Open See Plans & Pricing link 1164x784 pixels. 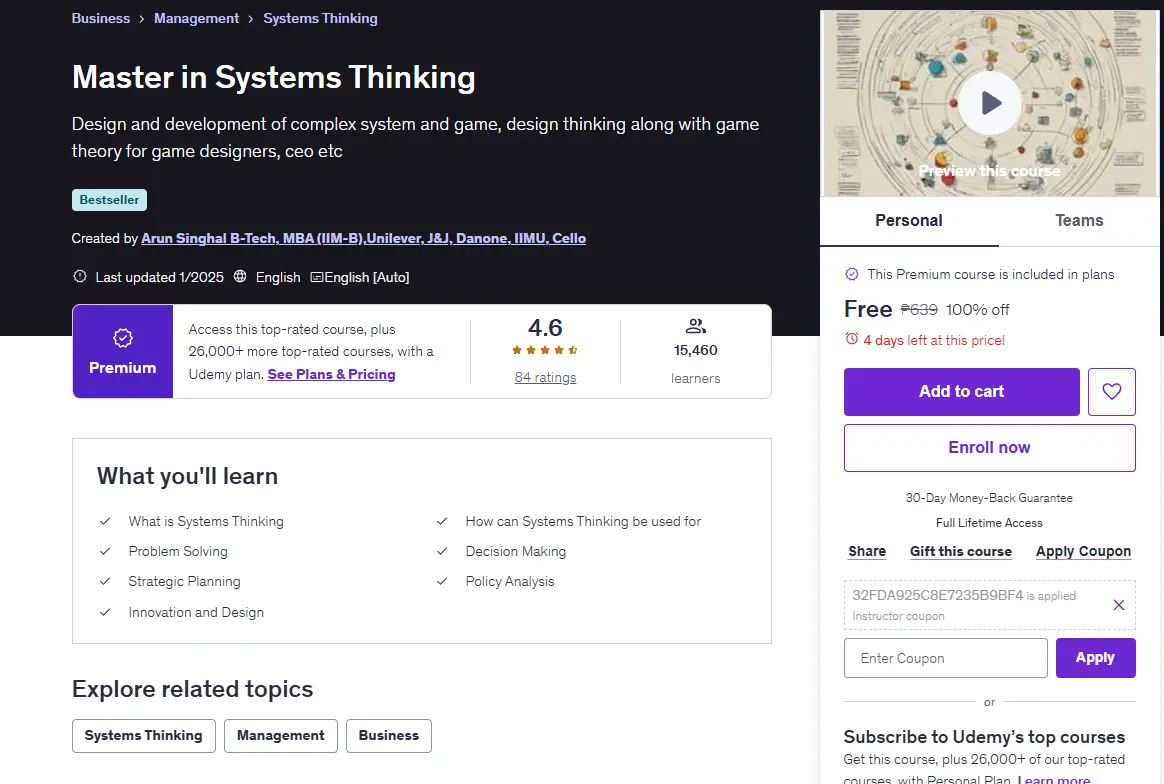tap(331, 374)
